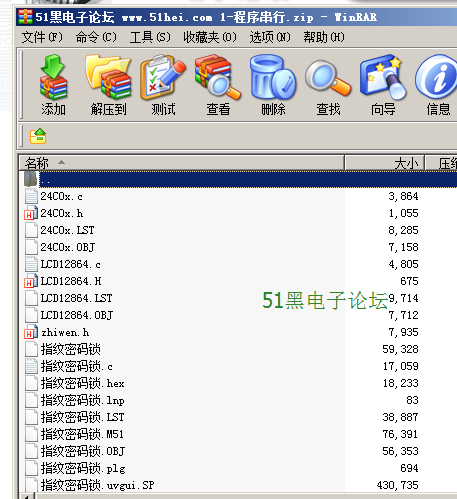Go up one folder level icon
Image resolution: width=457 pixels, height=499 pixels.
38,136
